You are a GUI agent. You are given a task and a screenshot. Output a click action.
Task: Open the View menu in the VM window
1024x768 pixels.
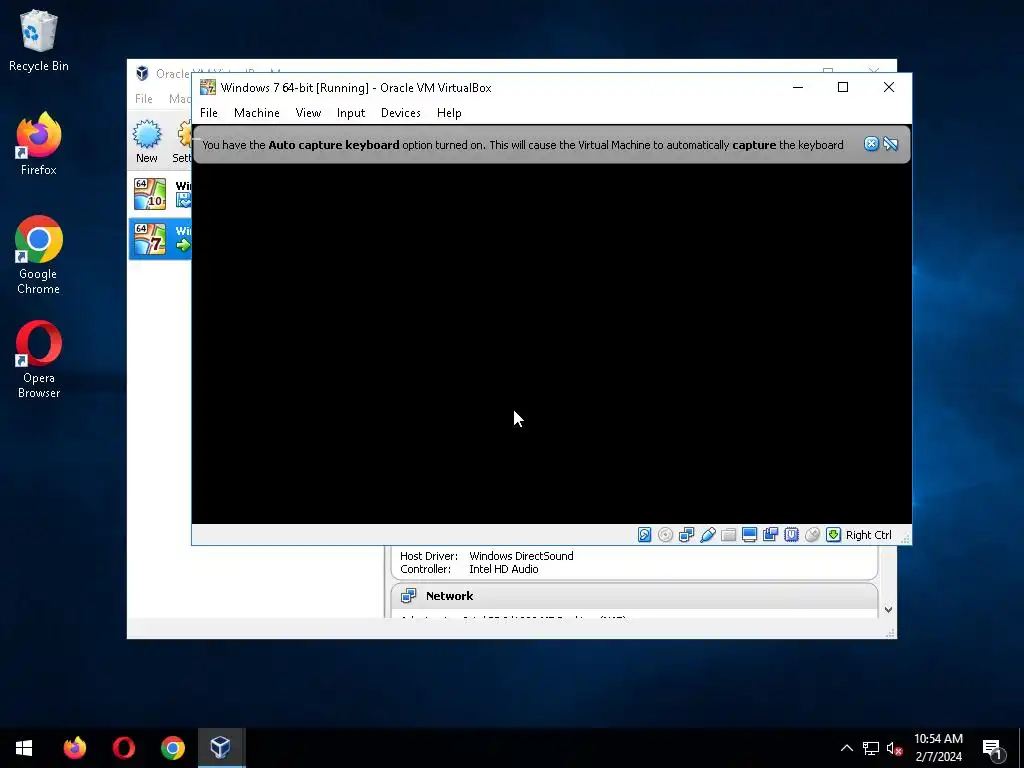[x=308, y=113]
